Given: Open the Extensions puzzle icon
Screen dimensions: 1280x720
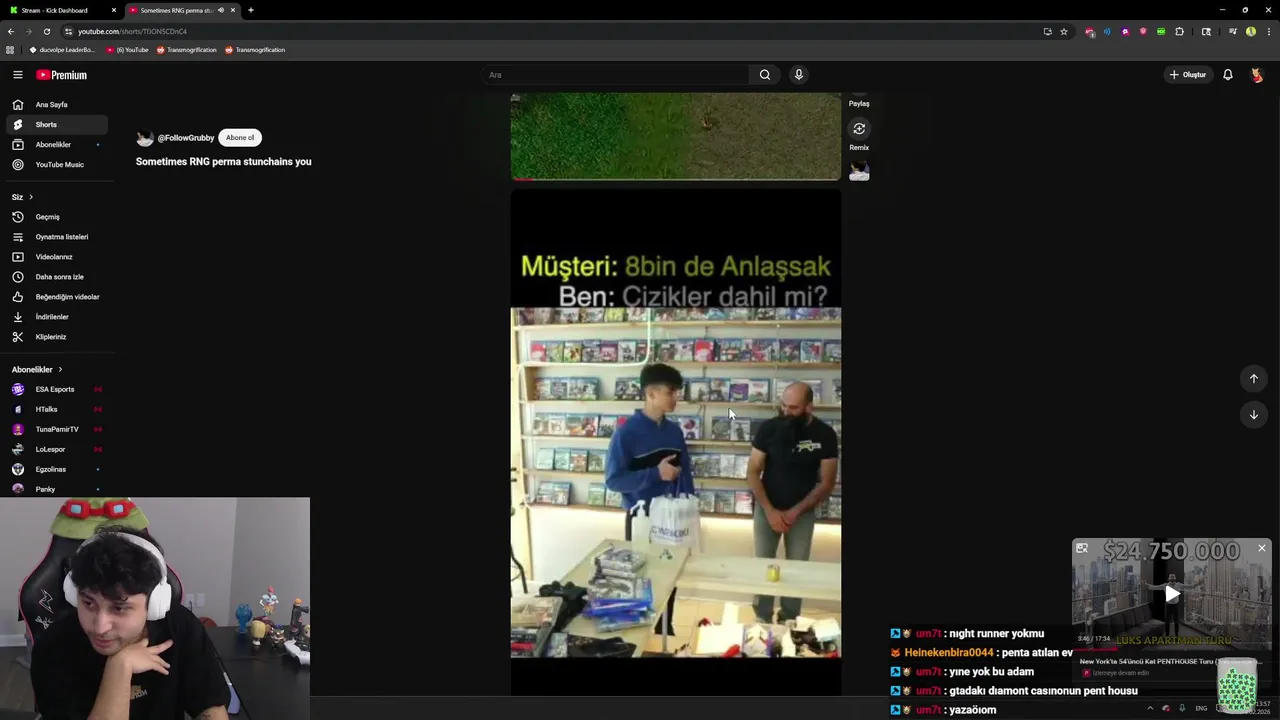Looking at the screenshot, I should click(1179, 31).
